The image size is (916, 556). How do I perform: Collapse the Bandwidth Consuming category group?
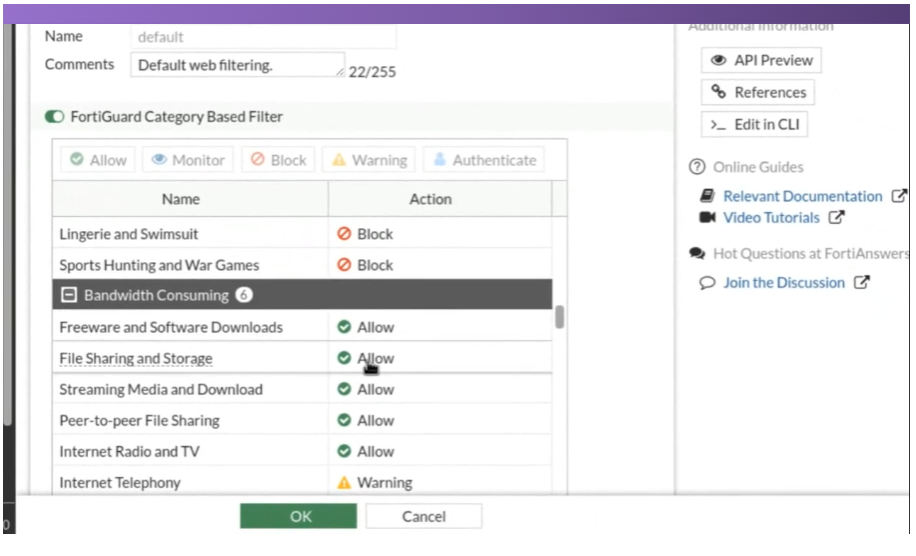pos(69,295)
